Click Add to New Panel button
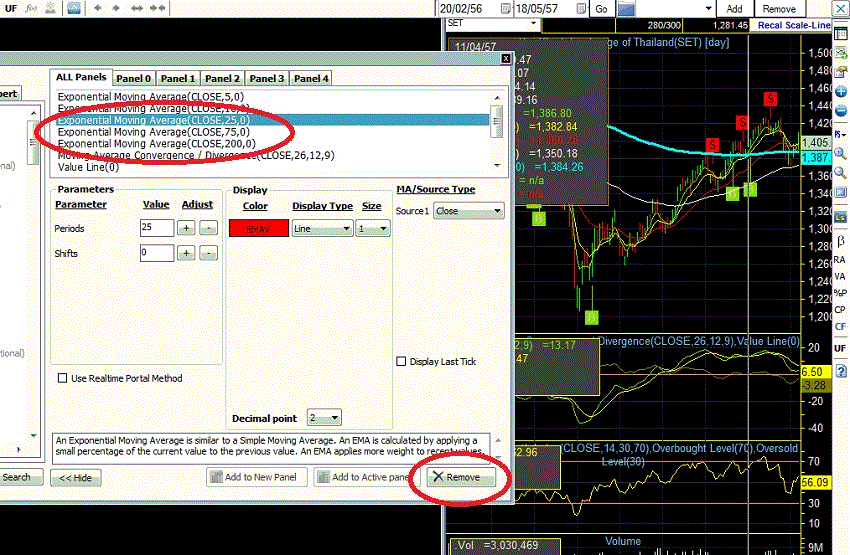 (256, 477)
